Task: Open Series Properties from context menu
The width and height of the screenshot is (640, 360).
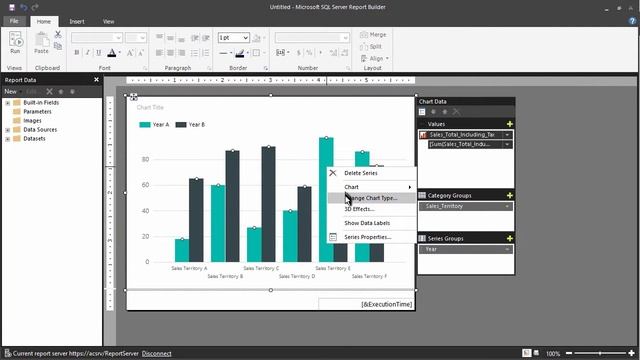Action: (372, 237)
